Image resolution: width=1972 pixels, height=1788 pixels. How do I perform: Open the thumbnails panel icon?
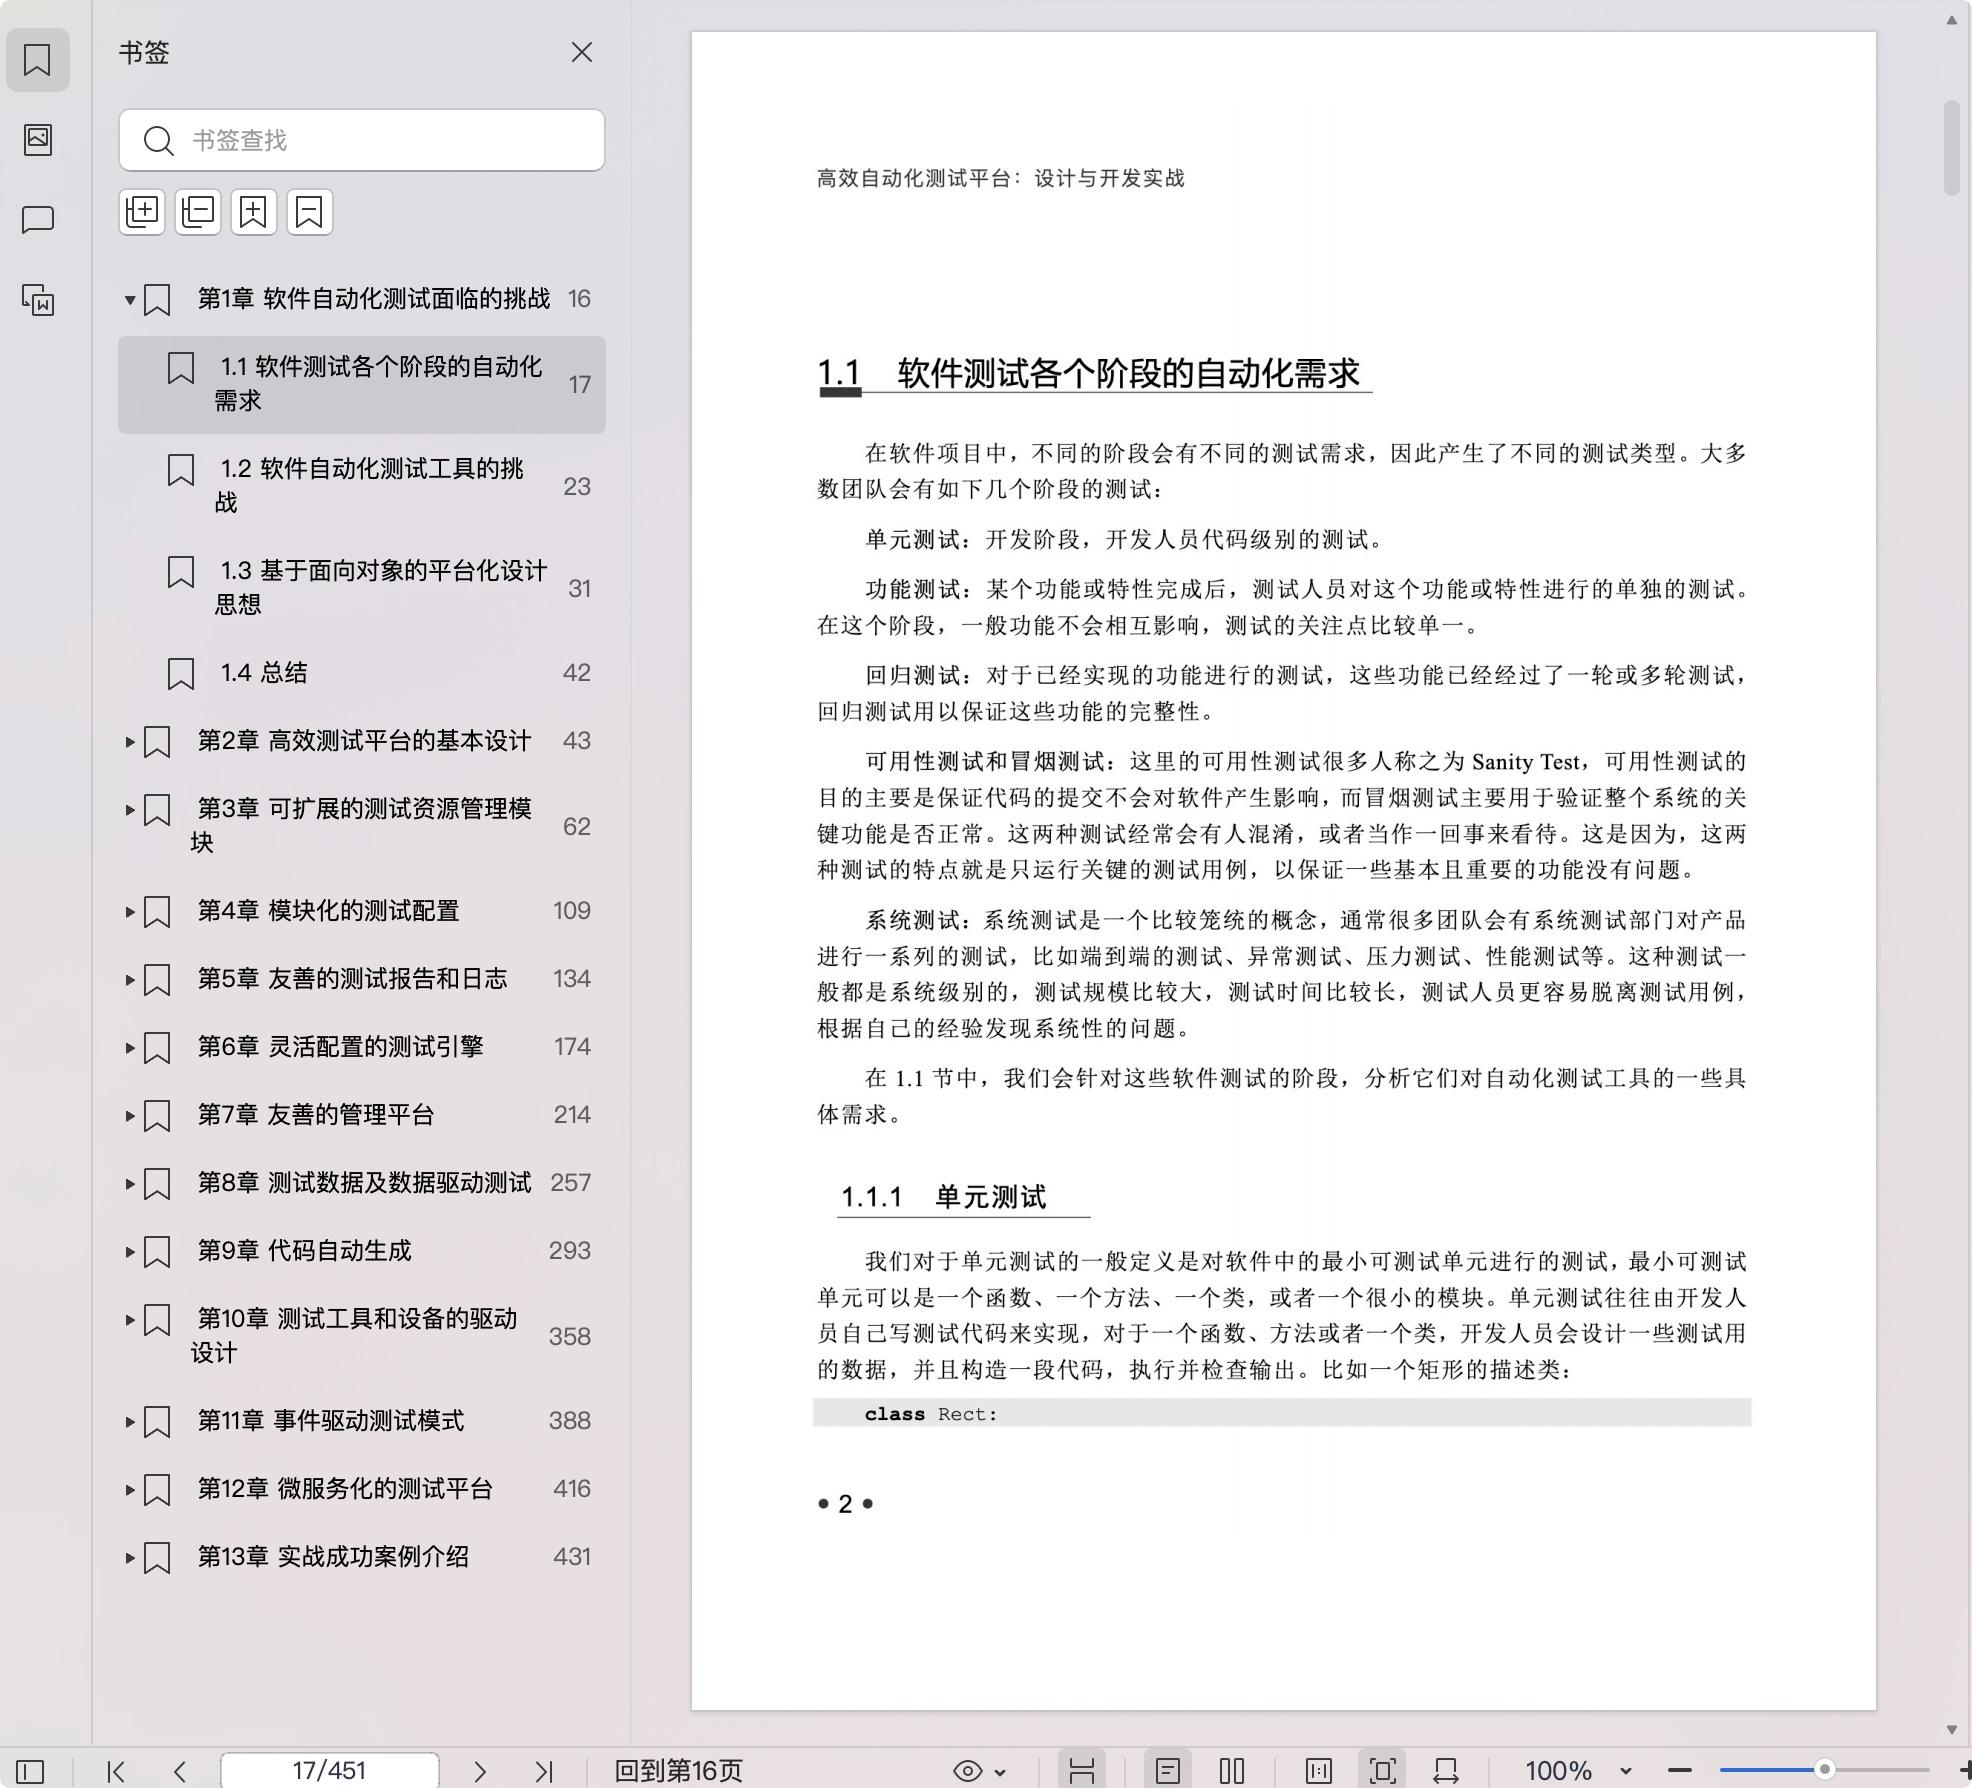pyautogui.click(x=37, y=139)
